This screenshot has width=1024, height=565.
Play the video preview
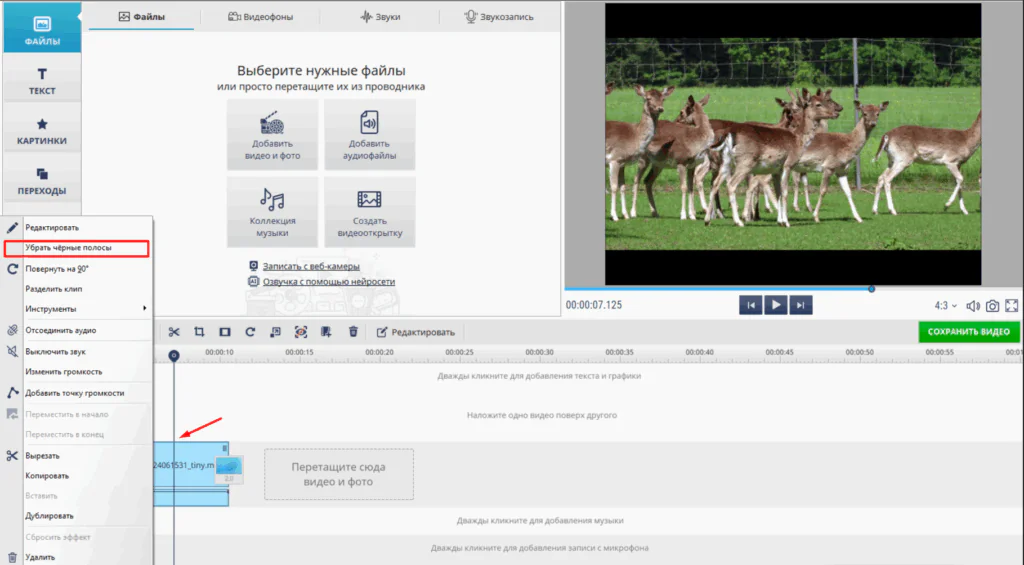pyautogui.click(x=776, y=305)
